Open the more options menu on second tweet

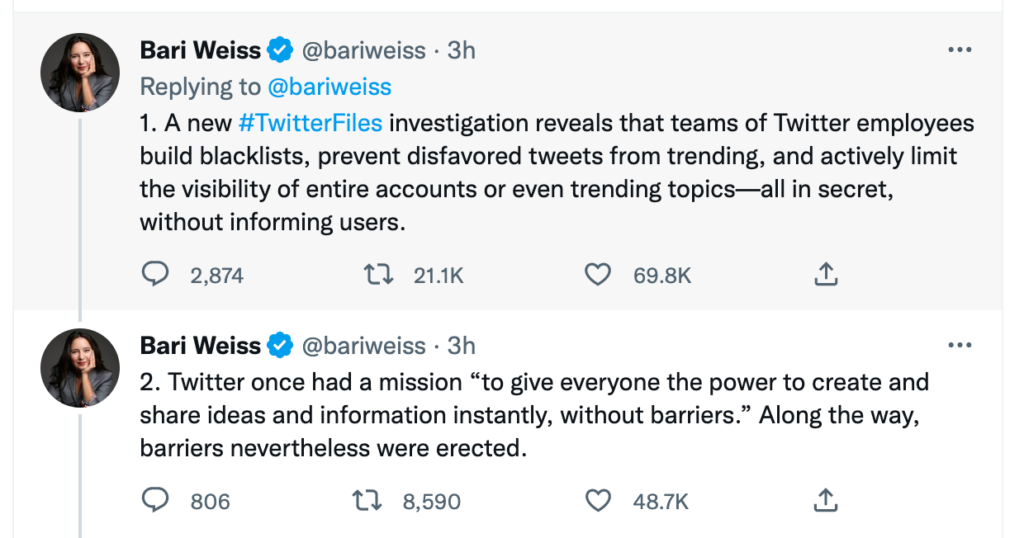pyautogui.click(x=959, y=345)
